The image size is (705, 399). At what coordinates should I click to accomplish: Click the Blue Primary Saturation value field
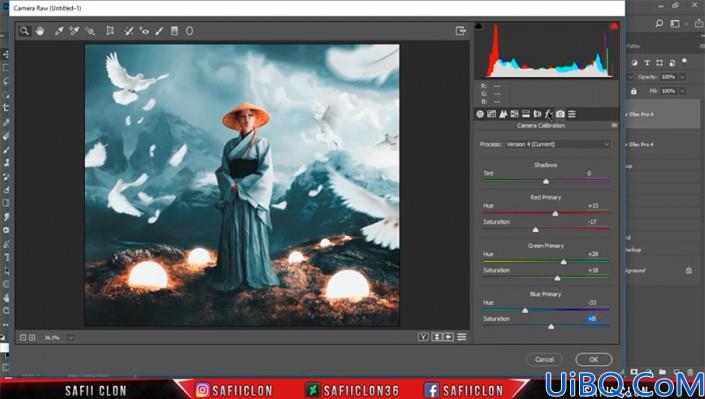(592, 318)
